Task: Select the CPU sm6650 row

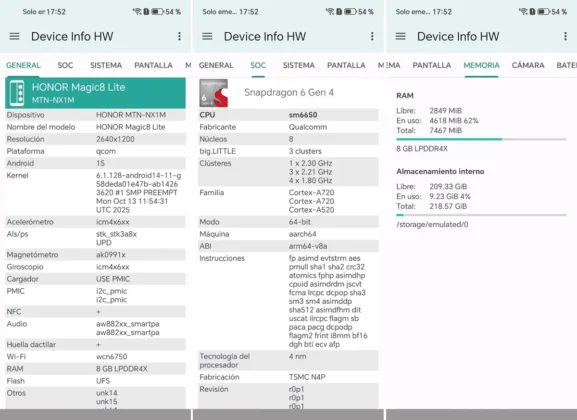Action: (288, 115)
